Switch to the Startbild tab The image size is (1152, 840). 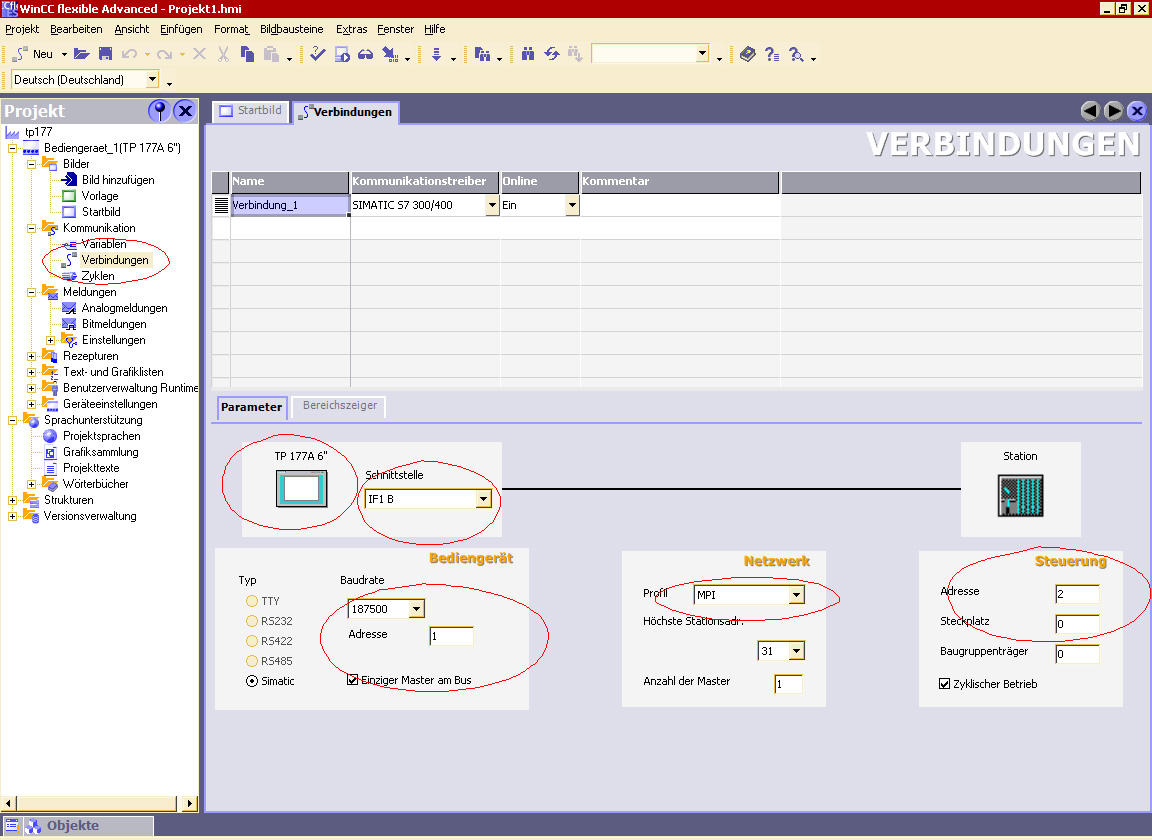[x=251, y=111]
